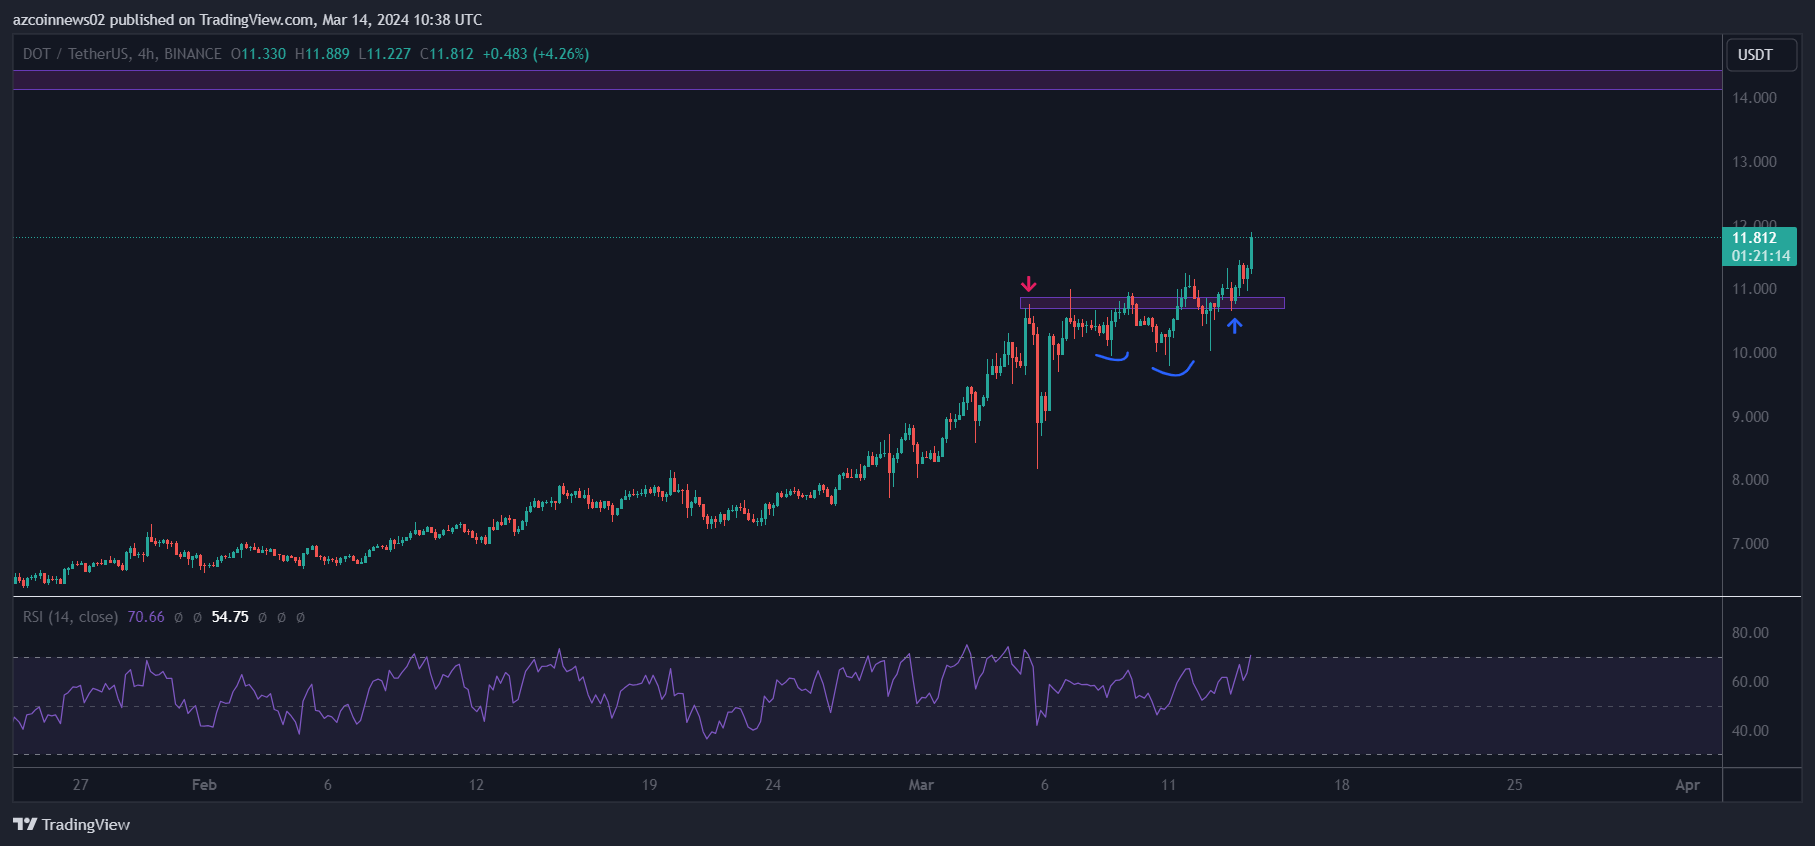The image size is (1815, 846).
Task: Click the published-on TradingView.com header text
Action: pyautogui.click(x=247, y=20)
